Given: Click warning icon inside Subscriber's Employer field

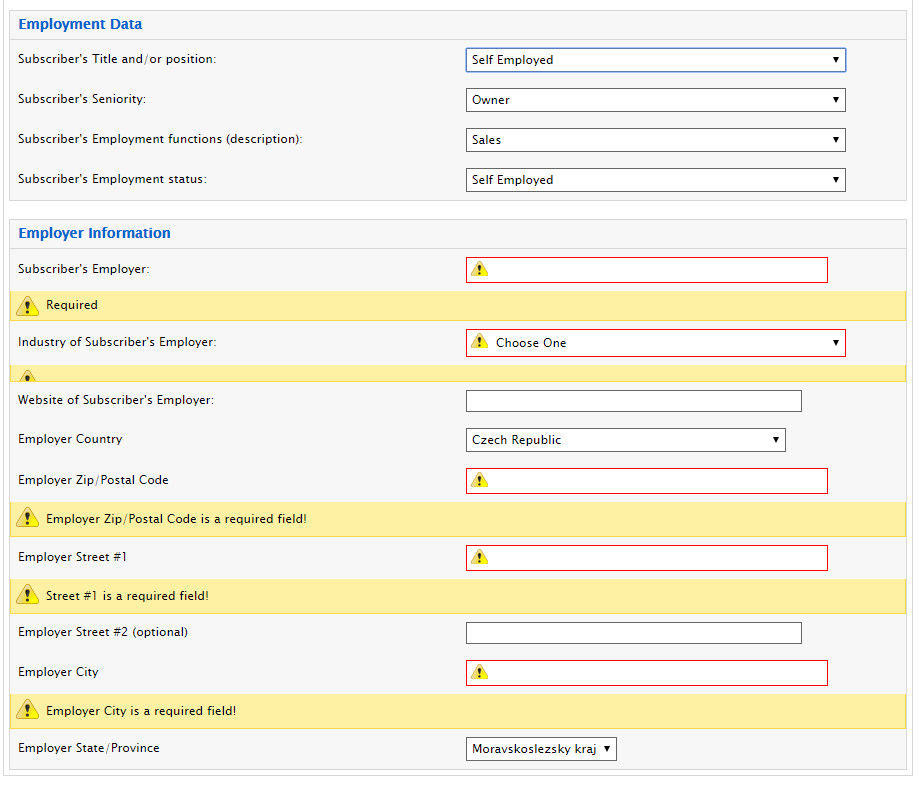Looking at the screenshot, I should (x=480, y=269).
